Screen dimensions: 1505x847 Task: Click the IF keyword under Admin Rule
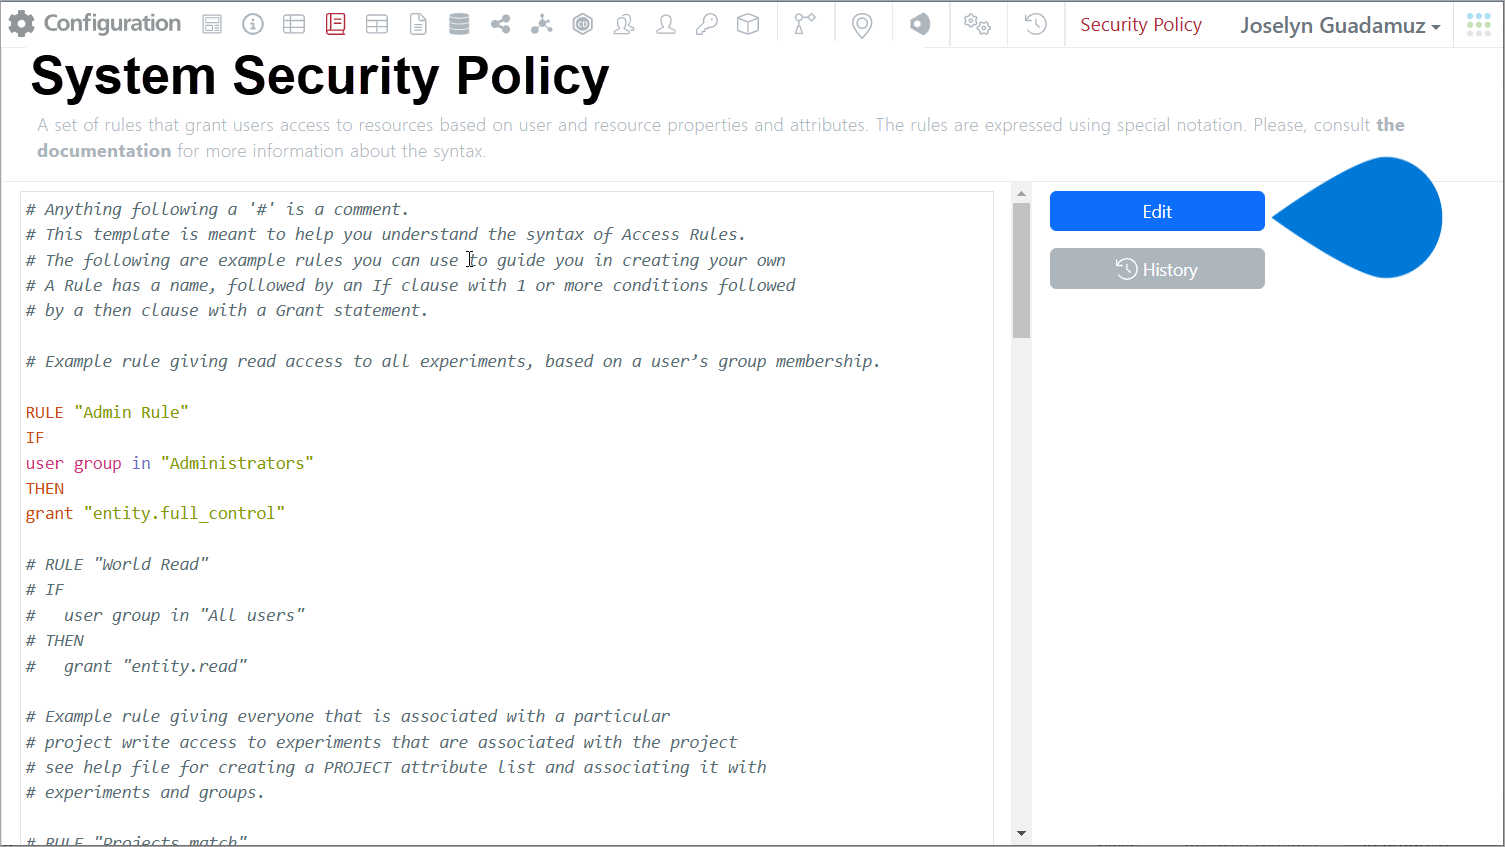pos(35,437)
